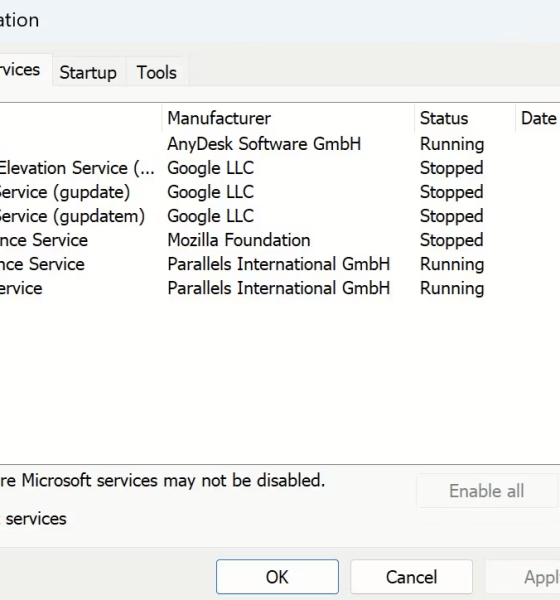The image size is (560, 600).
Task: Select last Parallels International GmbH row
Action: (x=280, y=288)
